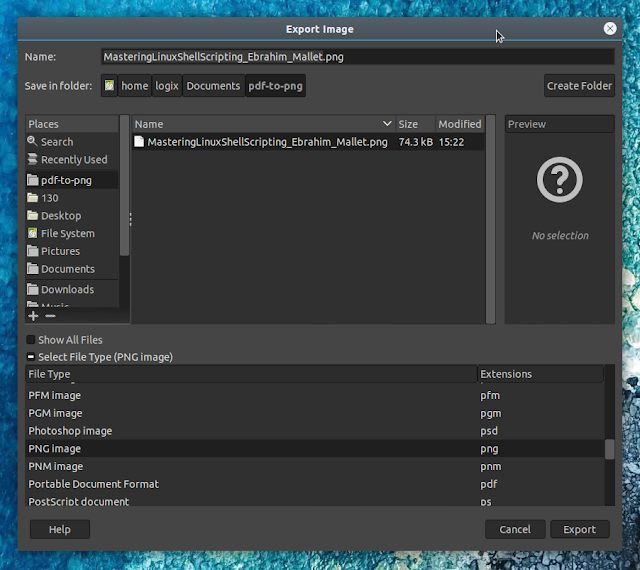Click the file type list scrollbar thumb

[610, 449]
